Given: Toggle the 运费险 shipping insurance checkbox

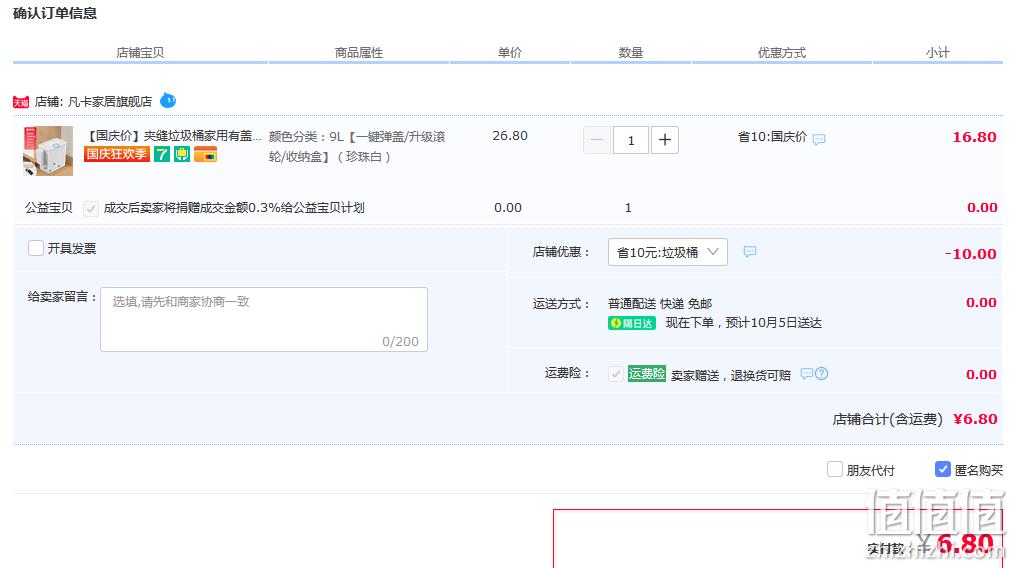Looking at the screenshot, I should (616, 374).
